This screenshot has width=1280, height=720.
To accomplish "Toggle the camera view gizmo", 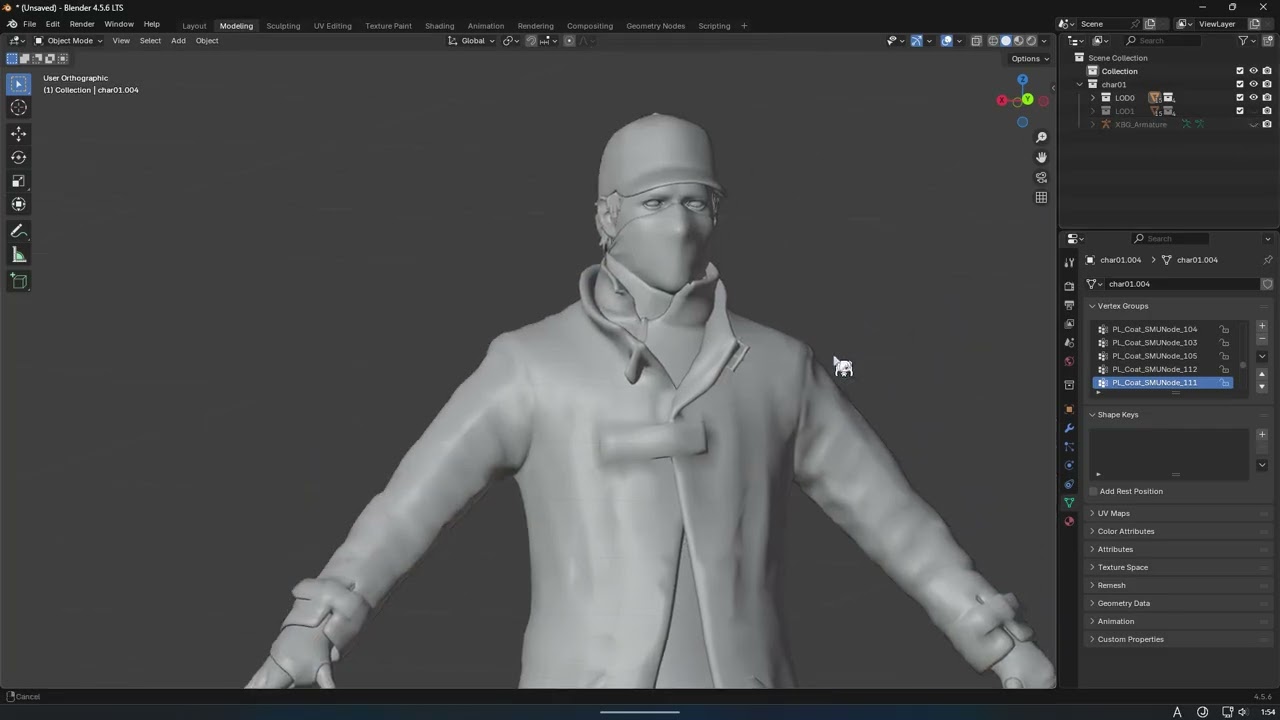I will (x=1041, y=177).
